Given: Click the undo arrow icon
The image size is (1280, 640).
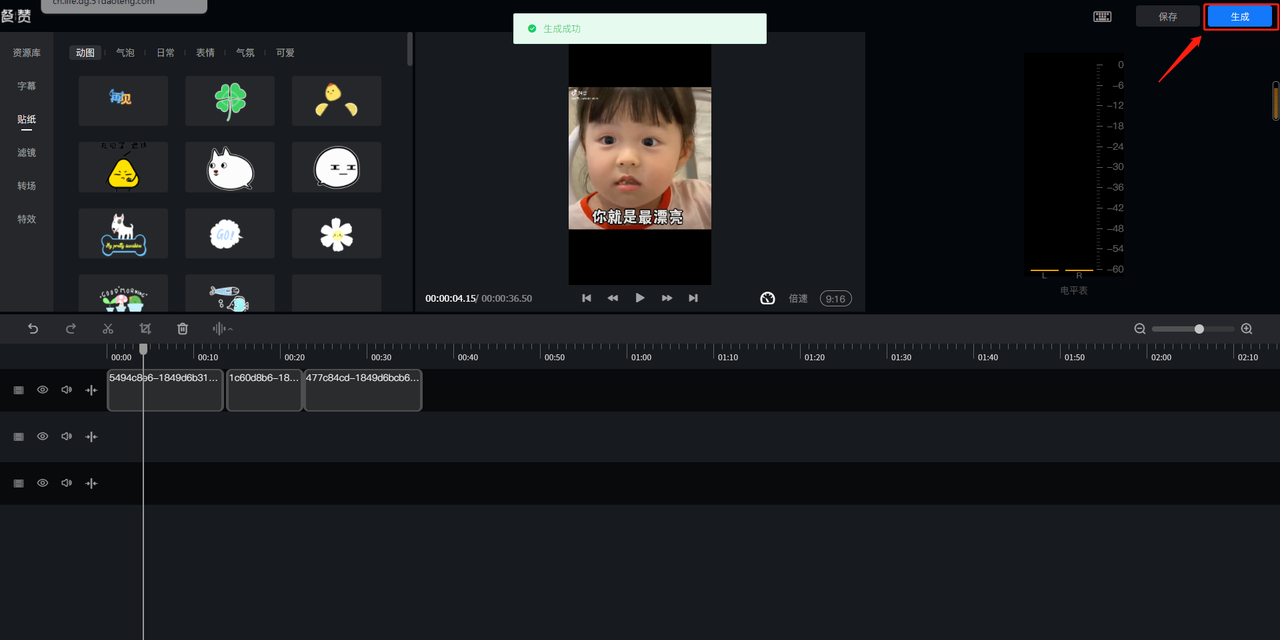Looking at the screenshot, I should tap(33, 329).
